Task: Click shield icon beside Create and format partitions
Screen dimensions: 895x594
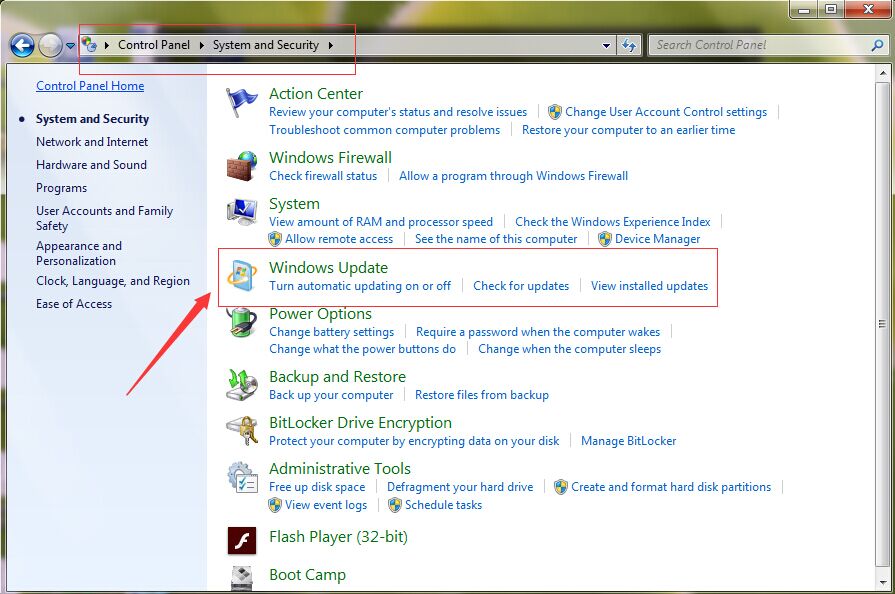Action: coord(561,487)
